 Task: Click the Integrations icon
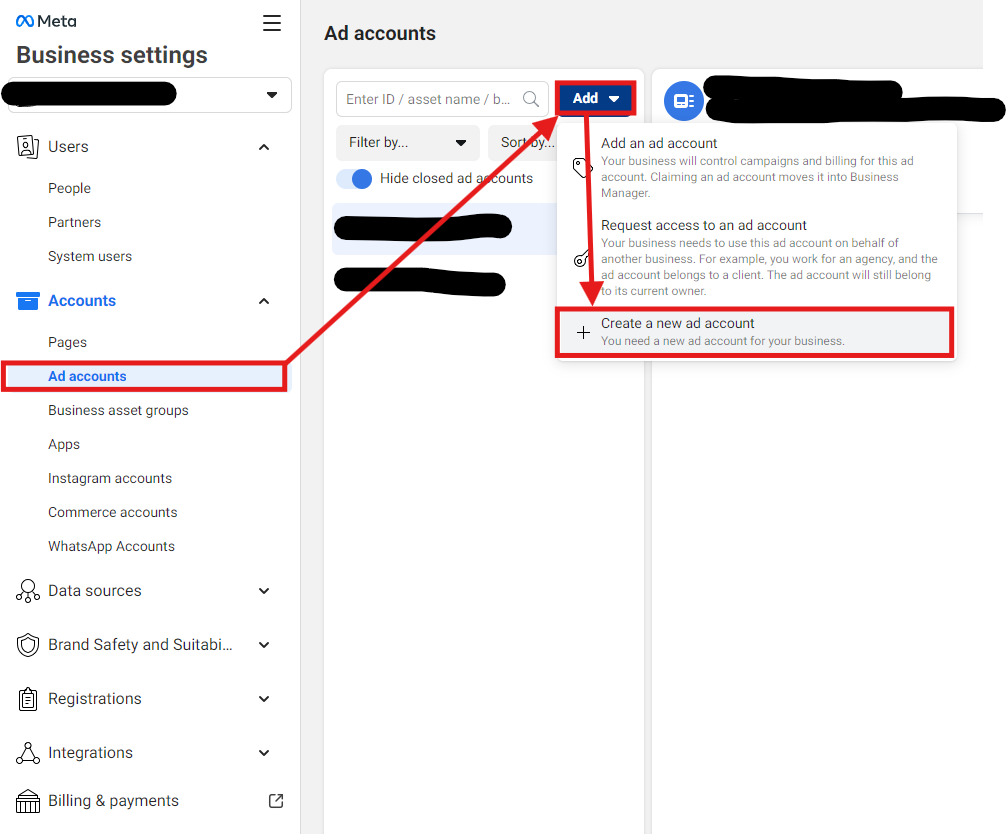28,753
